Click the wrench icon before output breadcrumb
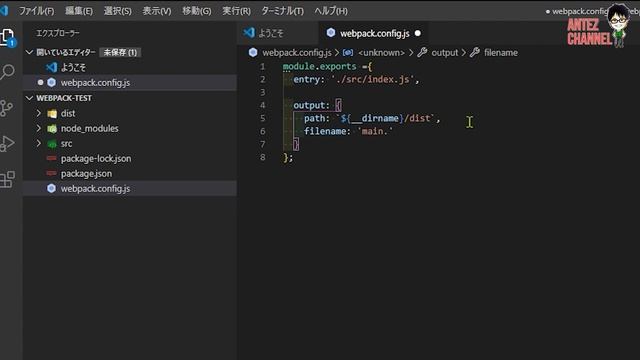Viewport: 640px width, 360px height. (422, 52)
